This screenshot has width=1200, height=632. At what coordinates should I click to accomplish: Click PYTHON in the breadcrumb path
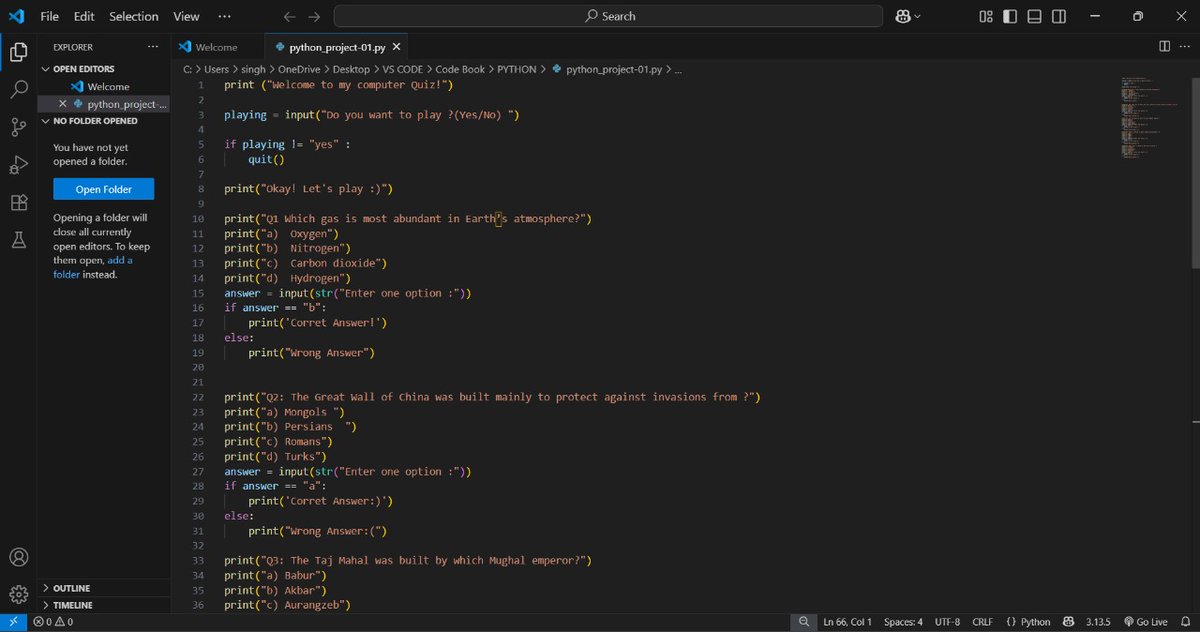coord(517,70)
